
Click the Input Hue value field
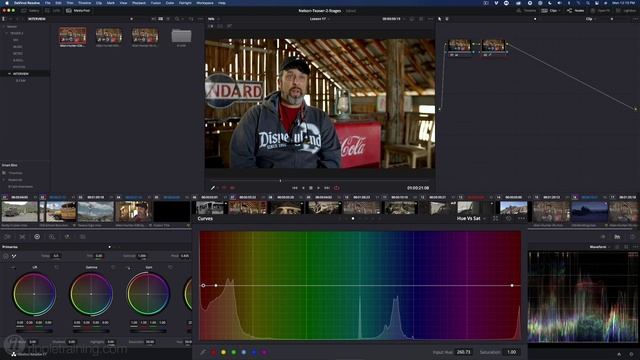point(464,352)
